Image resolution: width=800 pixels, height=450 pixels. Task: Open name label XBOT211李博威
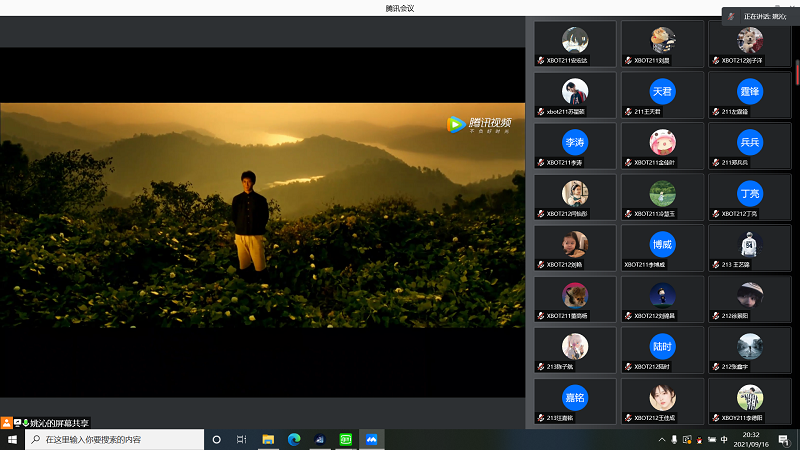[x=645, y=265]
